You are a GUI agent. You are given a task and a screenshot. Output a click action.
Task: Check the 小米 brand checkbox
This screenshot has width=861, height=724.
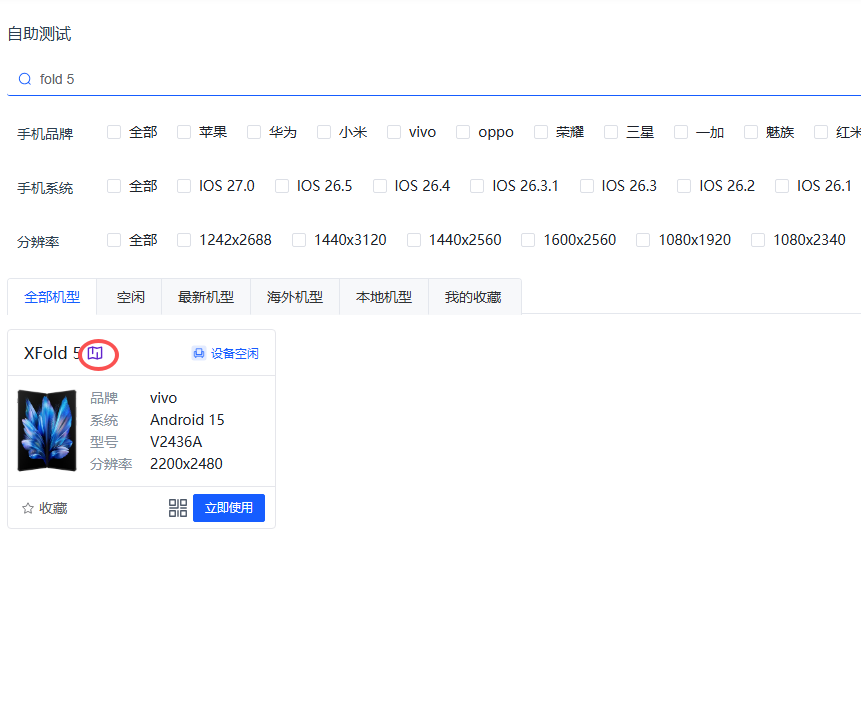324,132
